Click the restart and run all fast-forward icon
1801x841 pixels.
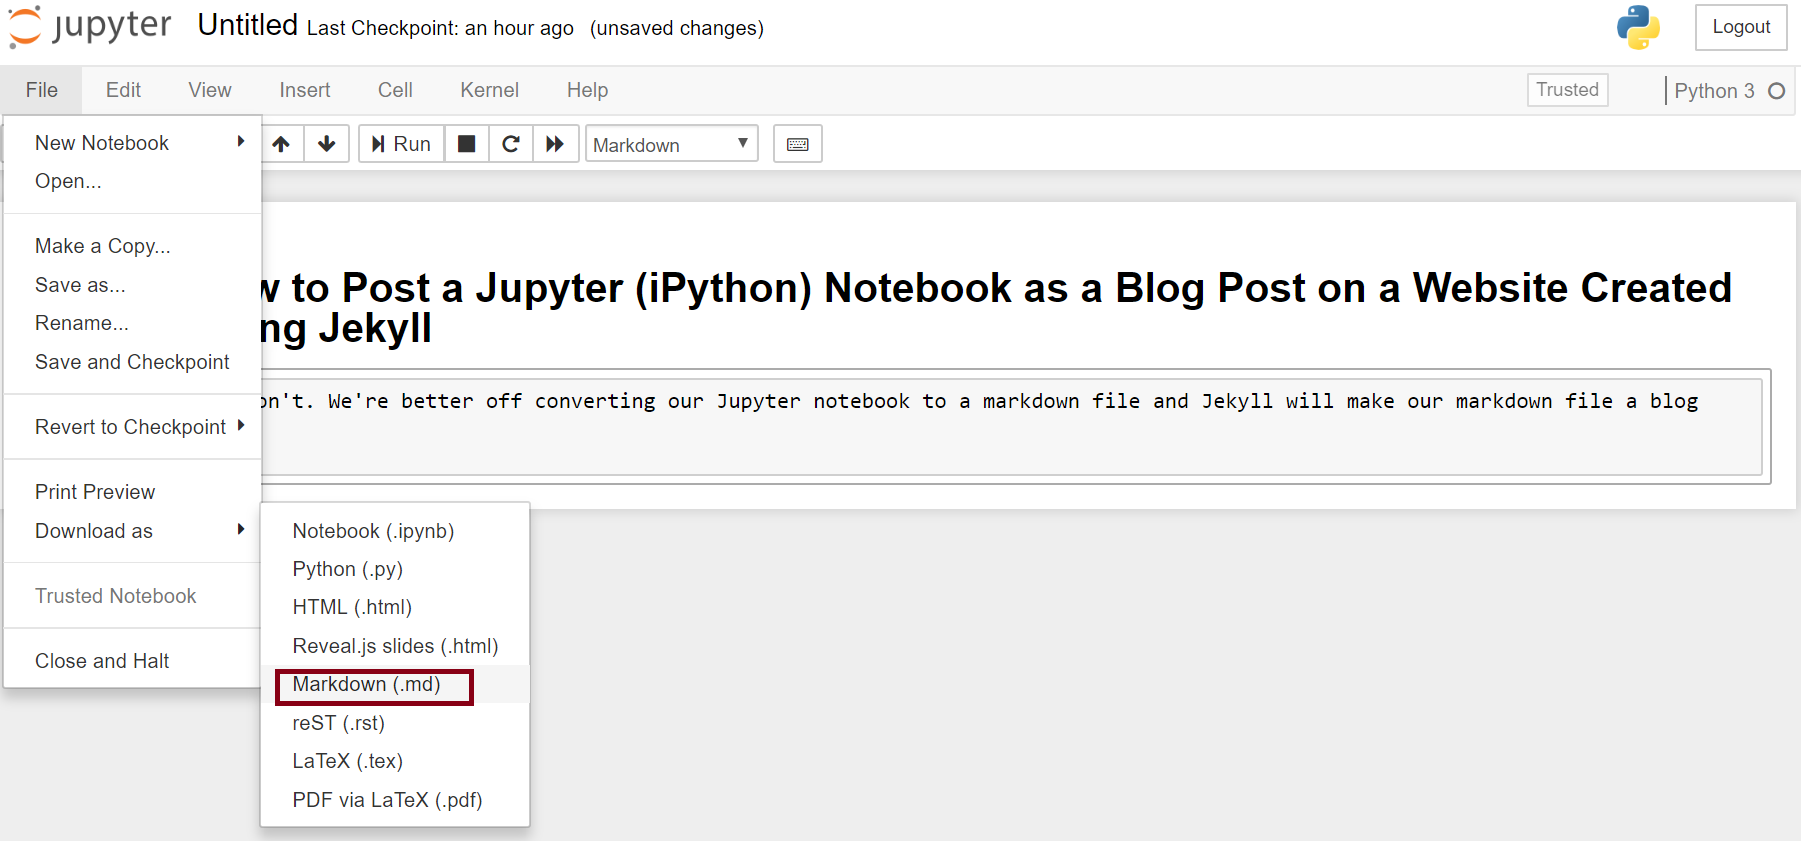coord(555,144)
